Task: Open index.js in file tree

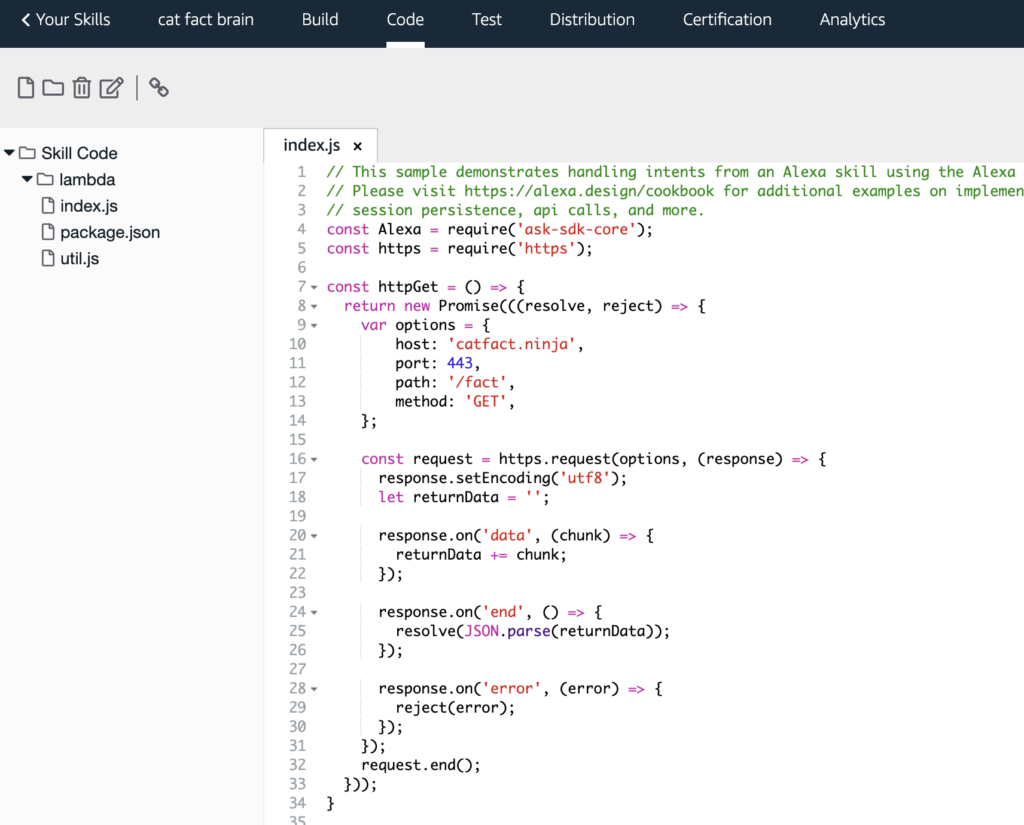Action: 89,206
